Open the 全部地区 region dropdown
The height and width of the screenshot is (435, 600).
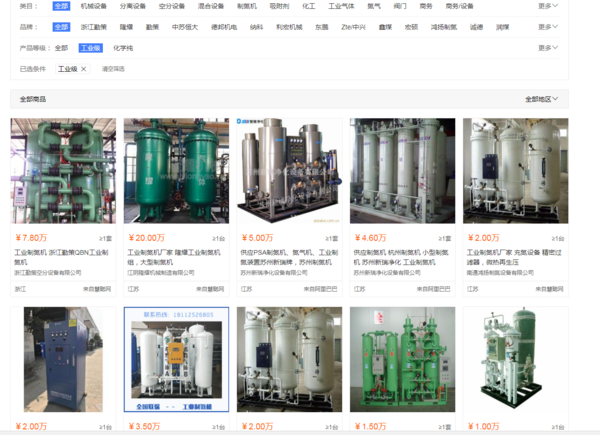coord(546,99)
